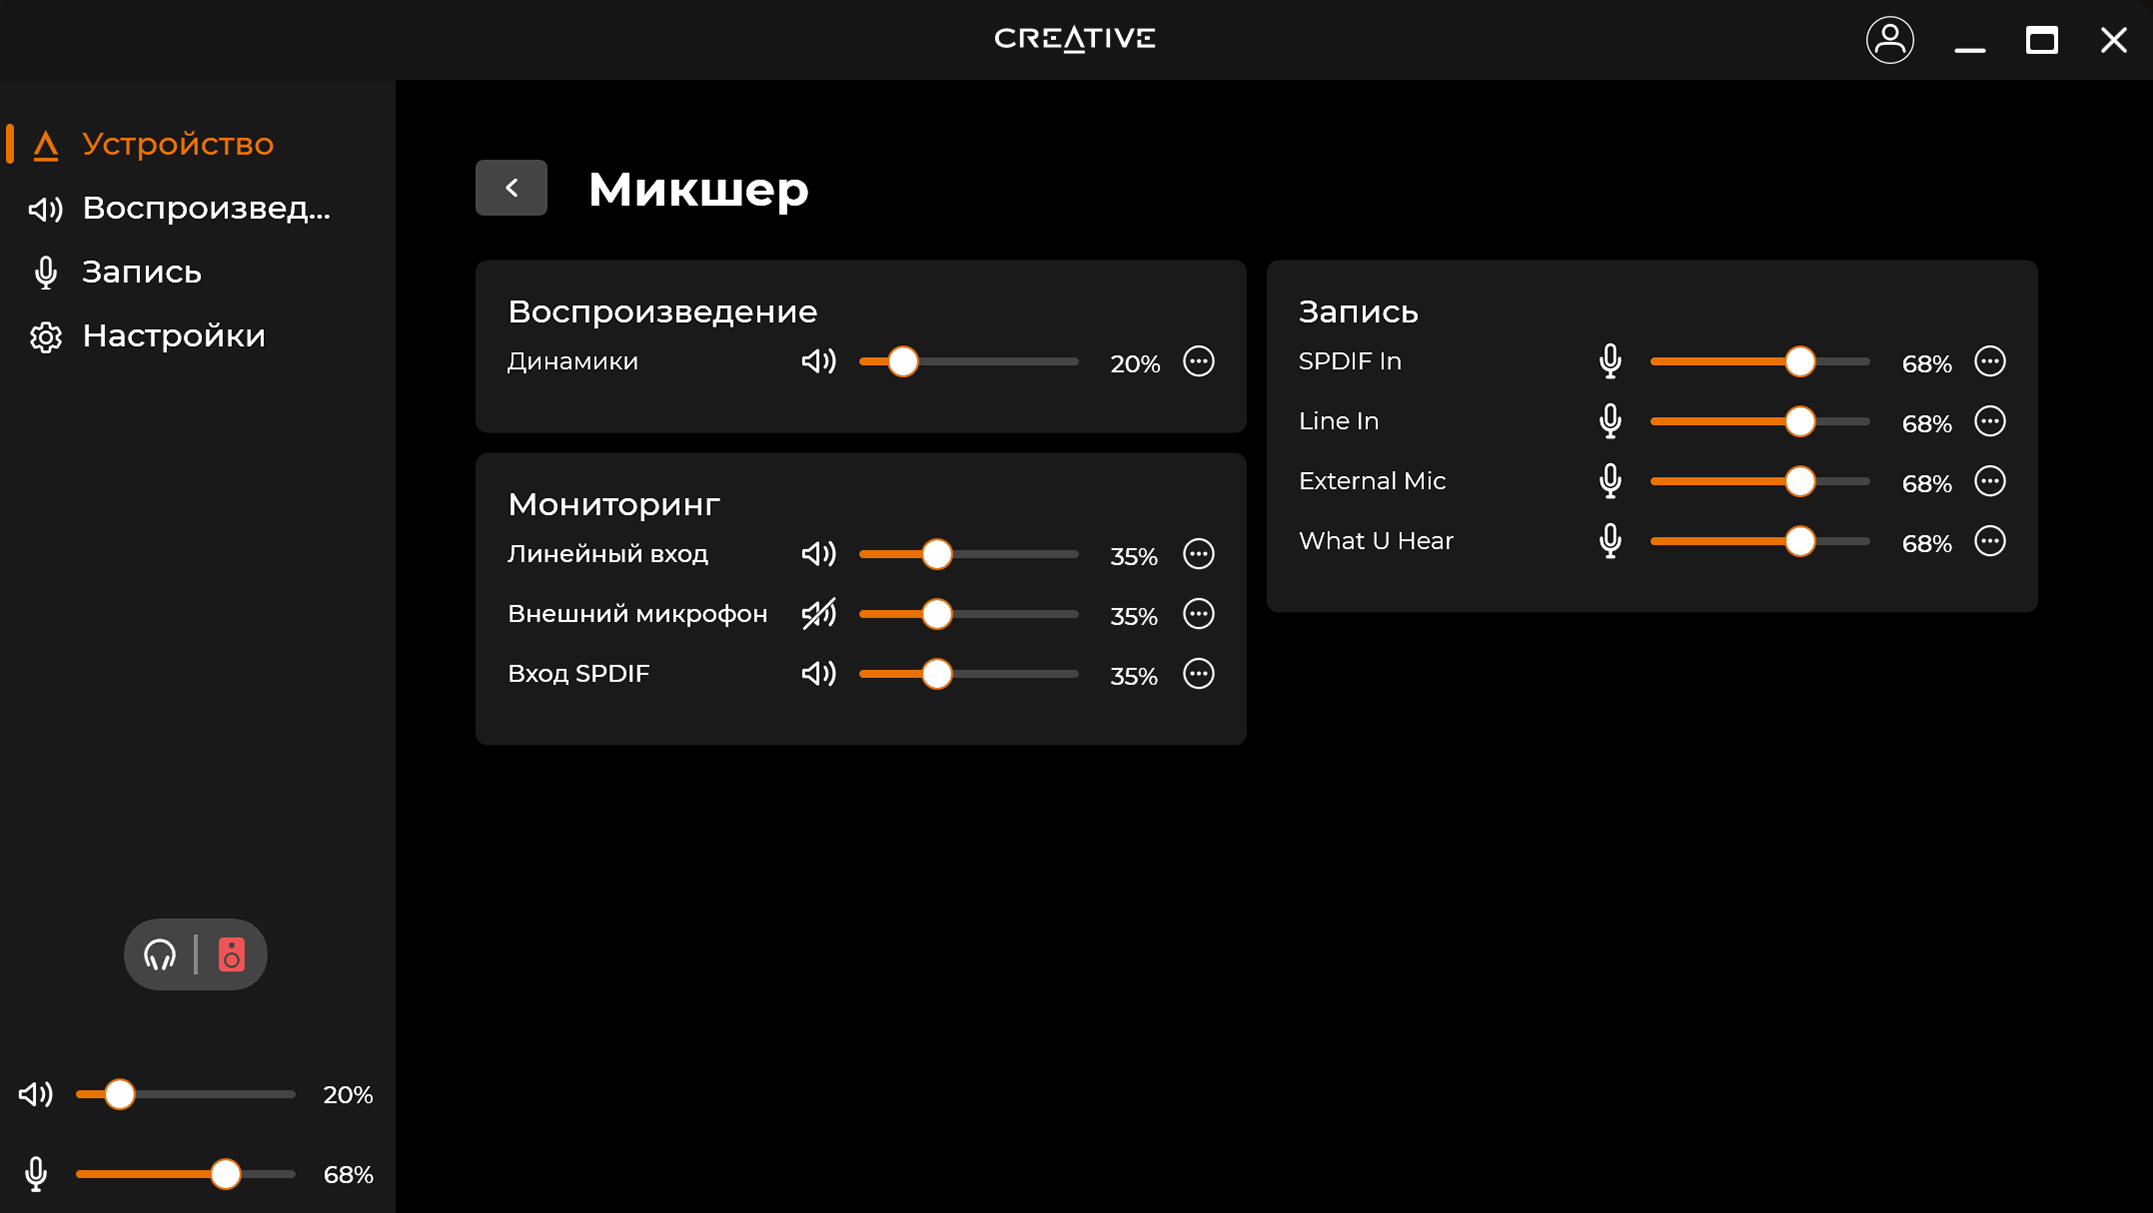Unmute the Внешний микрофон monitoring
The height and width of the screenshot is (1213, 2153).
pyautogui.click(x=818, y=614)
